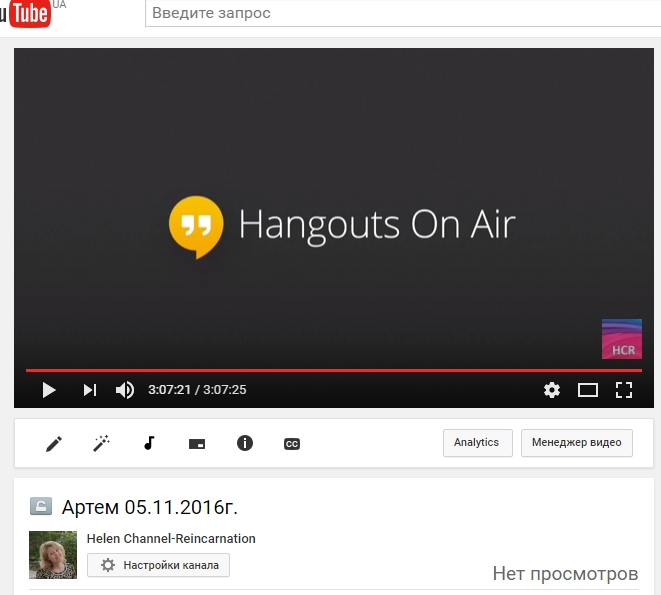Click the pencil edit video icon
This screenshot has width=661, height=595.
click(x=54, y=443)
